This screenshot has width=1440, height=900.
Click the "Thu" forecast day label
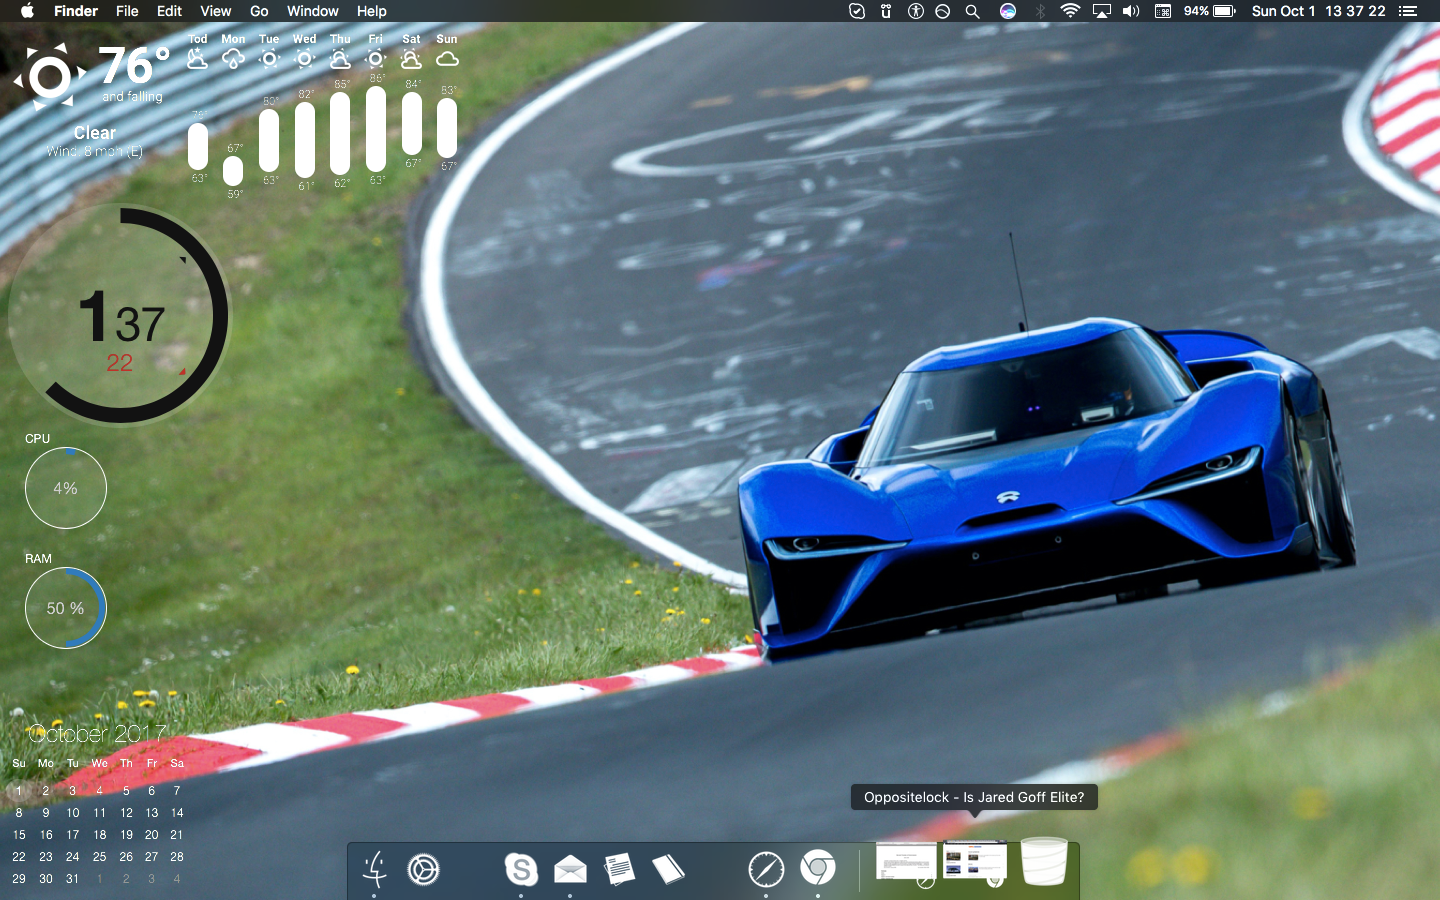click(x=340, y=39)
